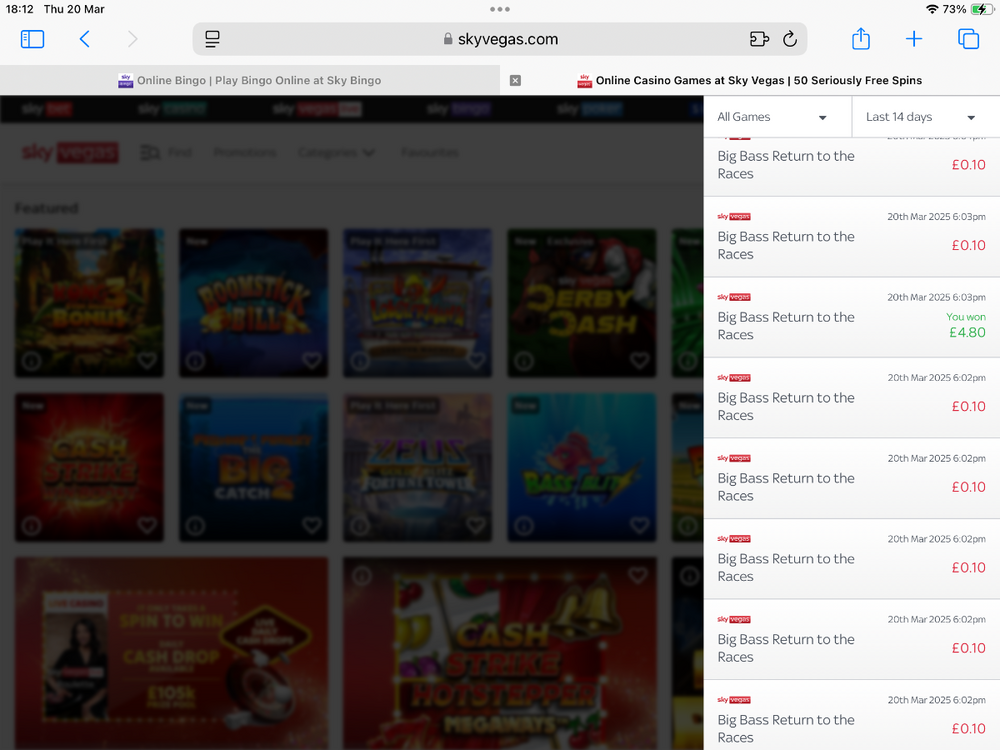
Task: Go back to the previous page
Action: click(85, 39)
